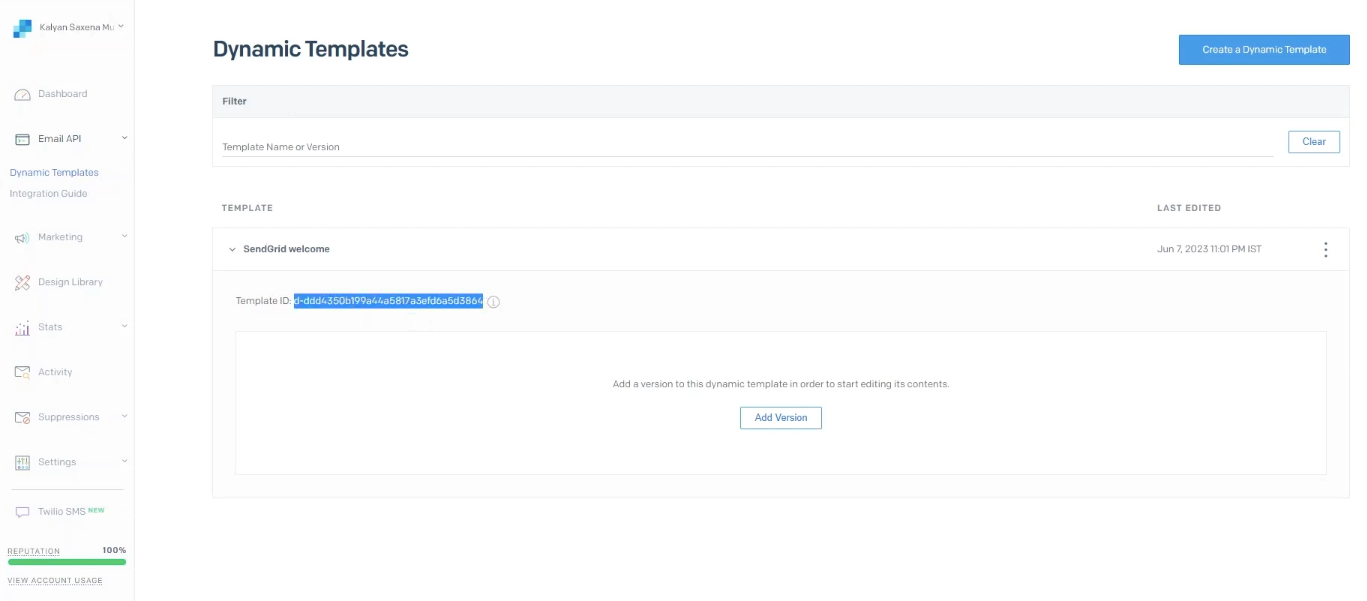1367x601 pixels.
Task: Click the info icon beside Template ID
Action: click(494, 302)
